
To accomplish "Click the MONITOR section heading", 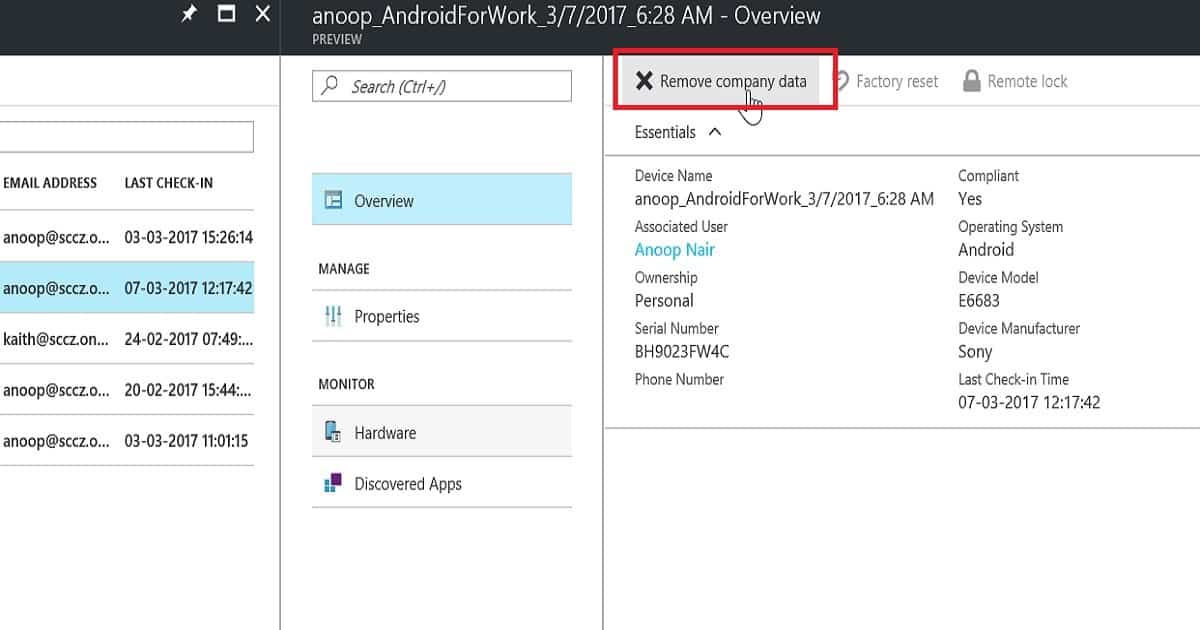I will tap(346, 384).
